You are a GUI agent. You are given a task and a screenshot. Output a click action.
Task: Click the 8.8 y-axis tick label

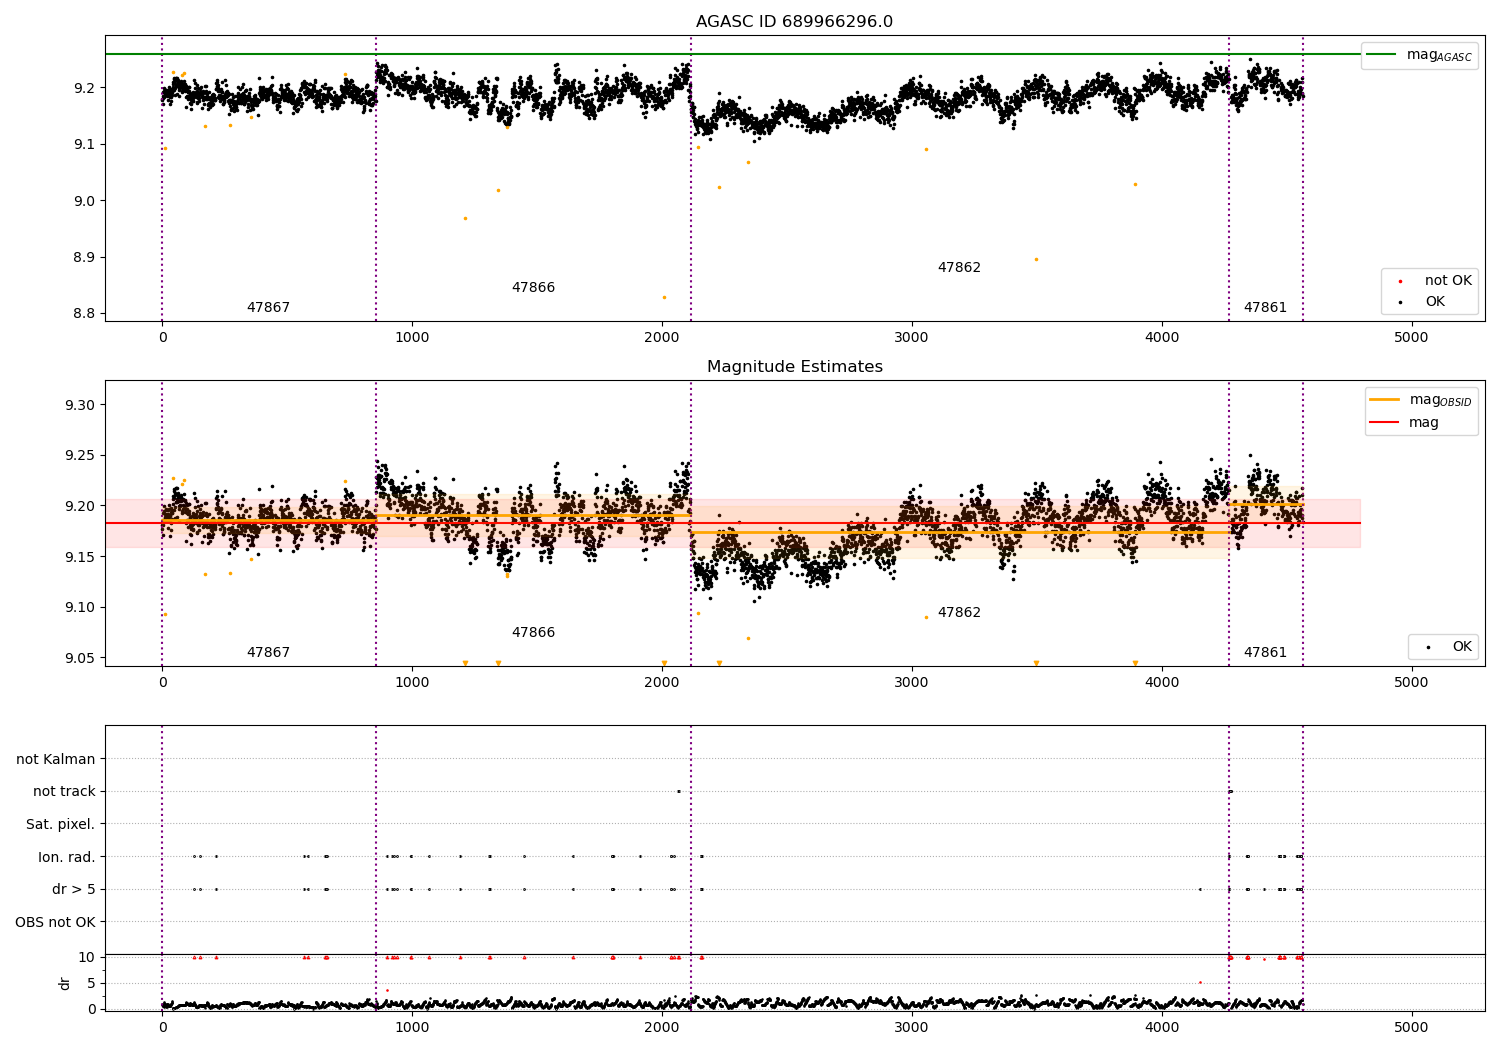point(84,314)
